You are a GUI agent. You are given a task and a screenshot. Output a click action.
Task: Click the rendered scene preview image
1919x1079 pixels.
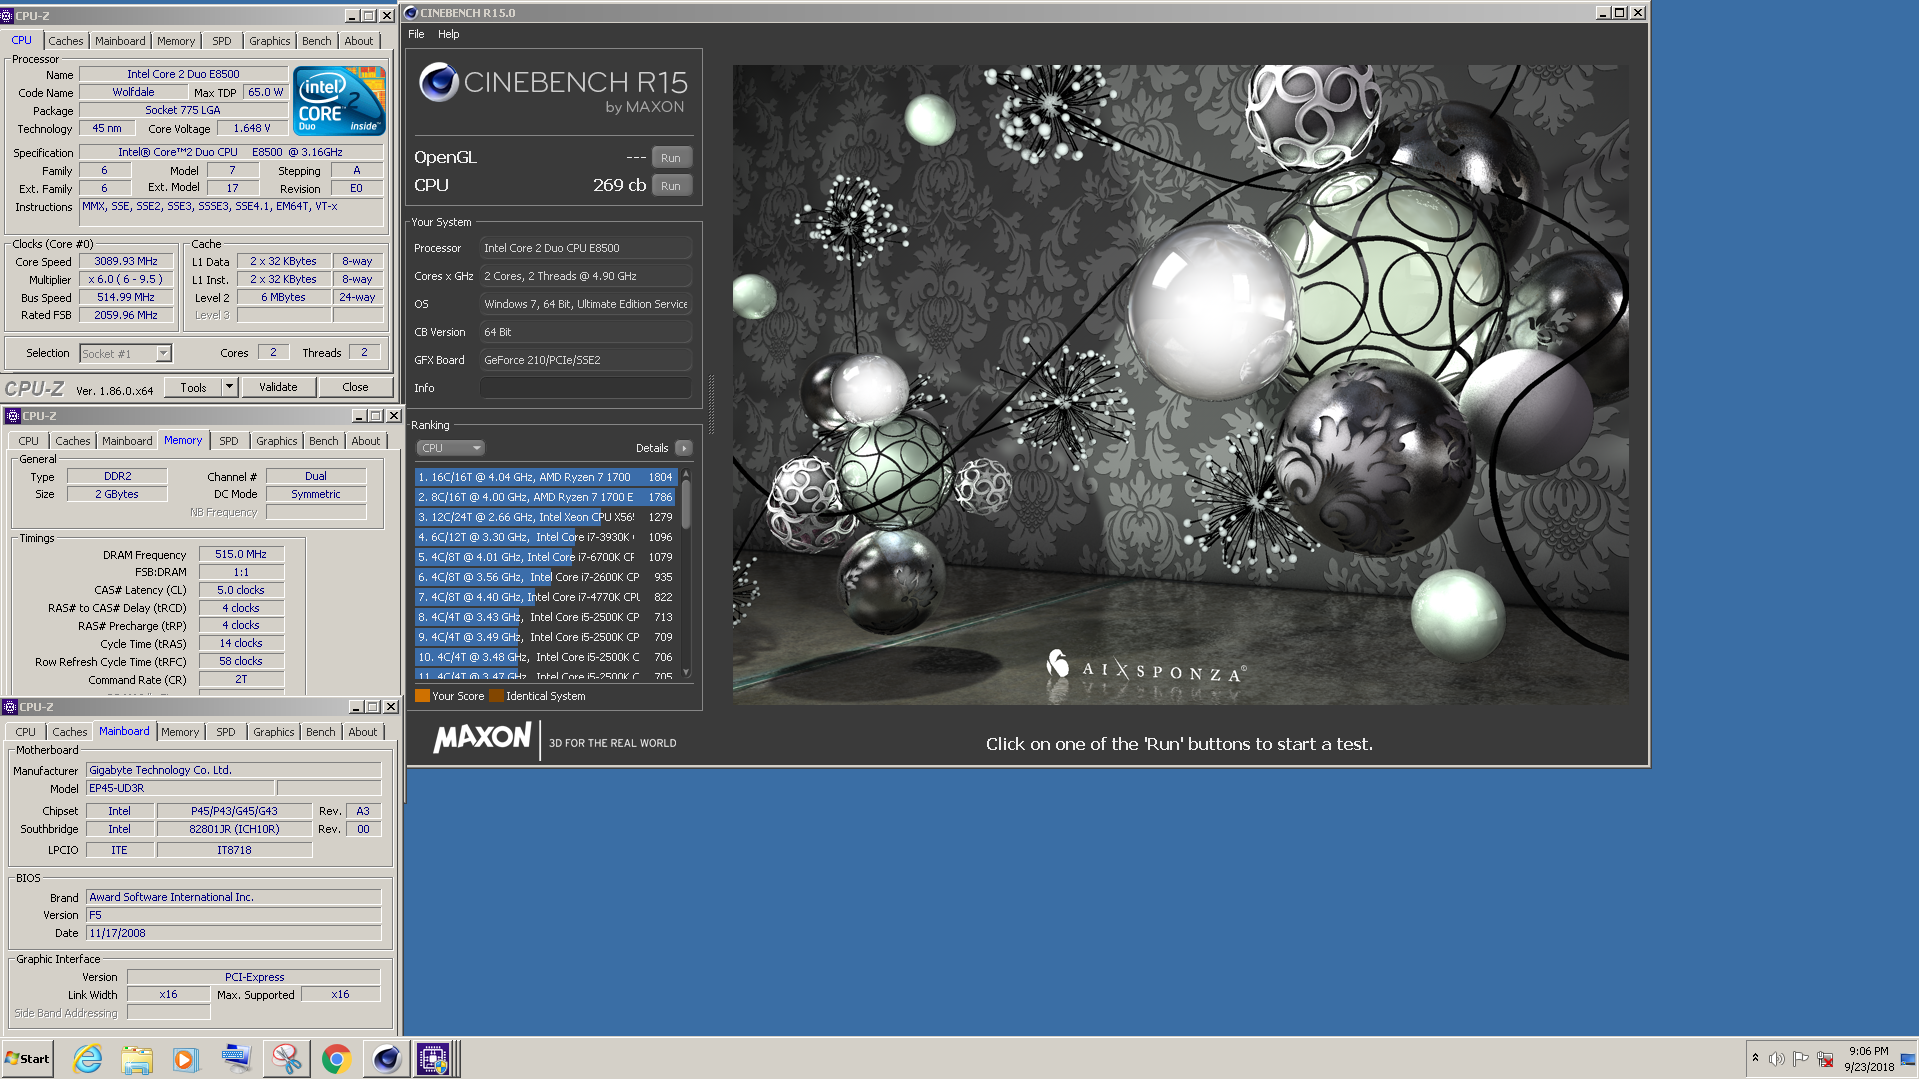coord(1180,385)
